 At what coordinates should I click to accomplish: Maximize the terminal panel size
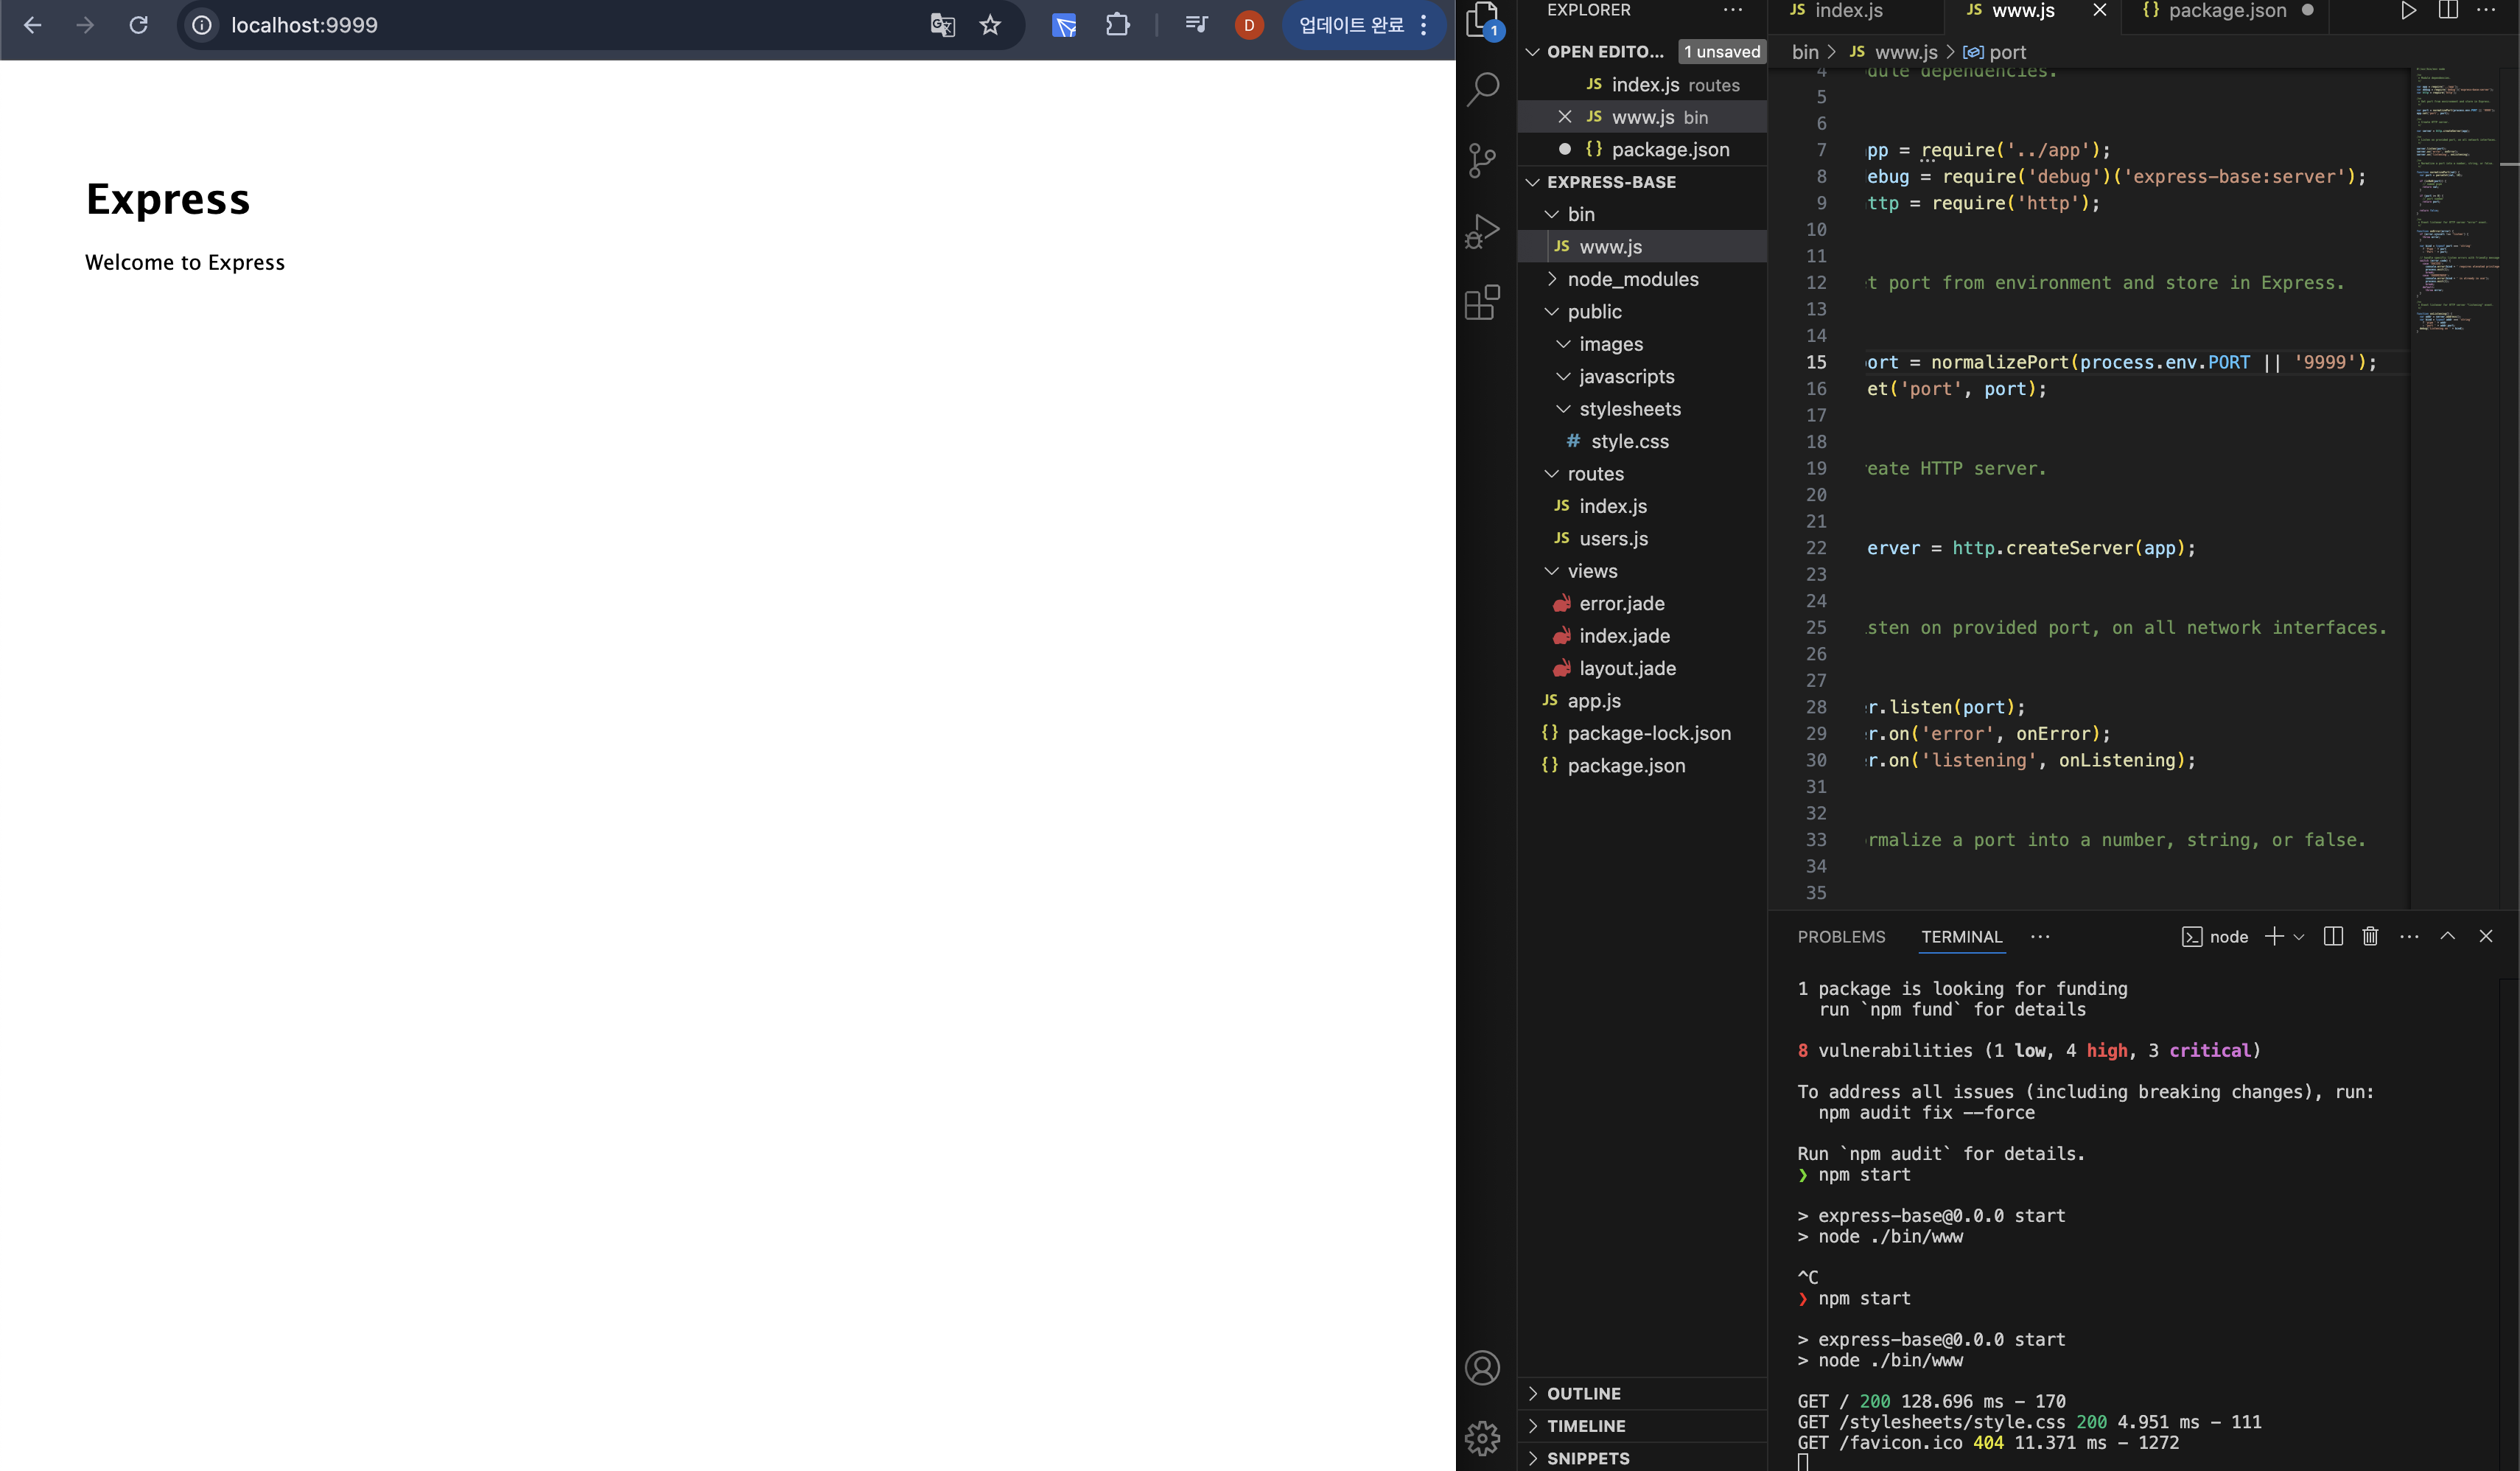pos(2447,936)
